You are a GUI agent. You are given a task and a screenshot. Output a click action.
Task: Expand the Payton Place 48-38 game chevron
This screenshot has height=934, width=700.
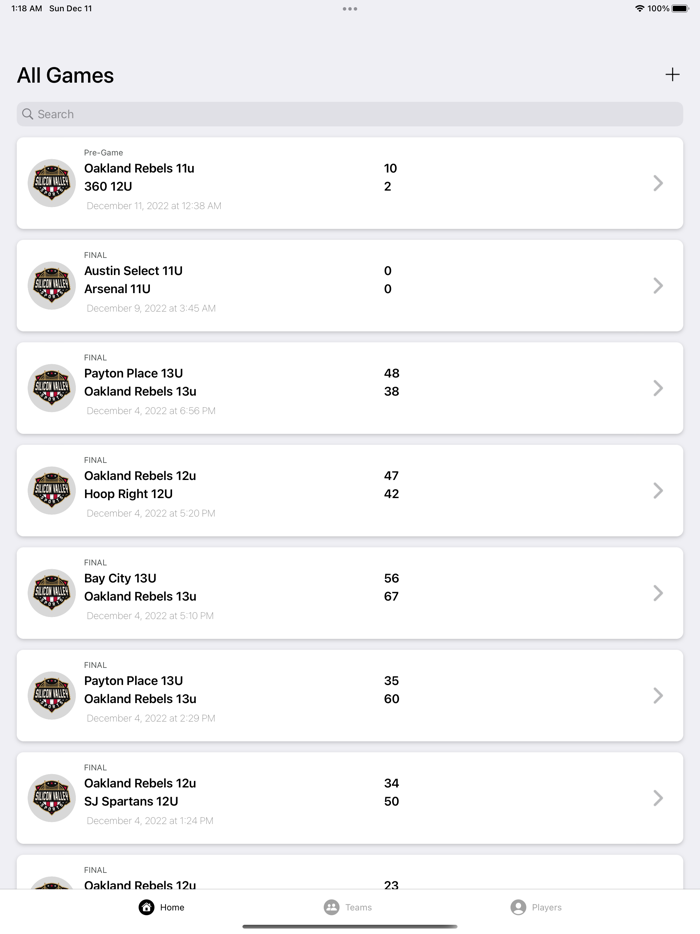(658, 388)
